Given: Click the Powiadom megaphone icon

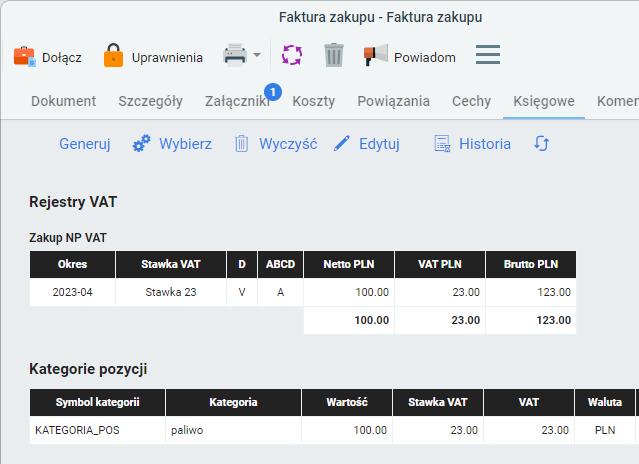Looking at the screenshot, I should pos(375,55).
